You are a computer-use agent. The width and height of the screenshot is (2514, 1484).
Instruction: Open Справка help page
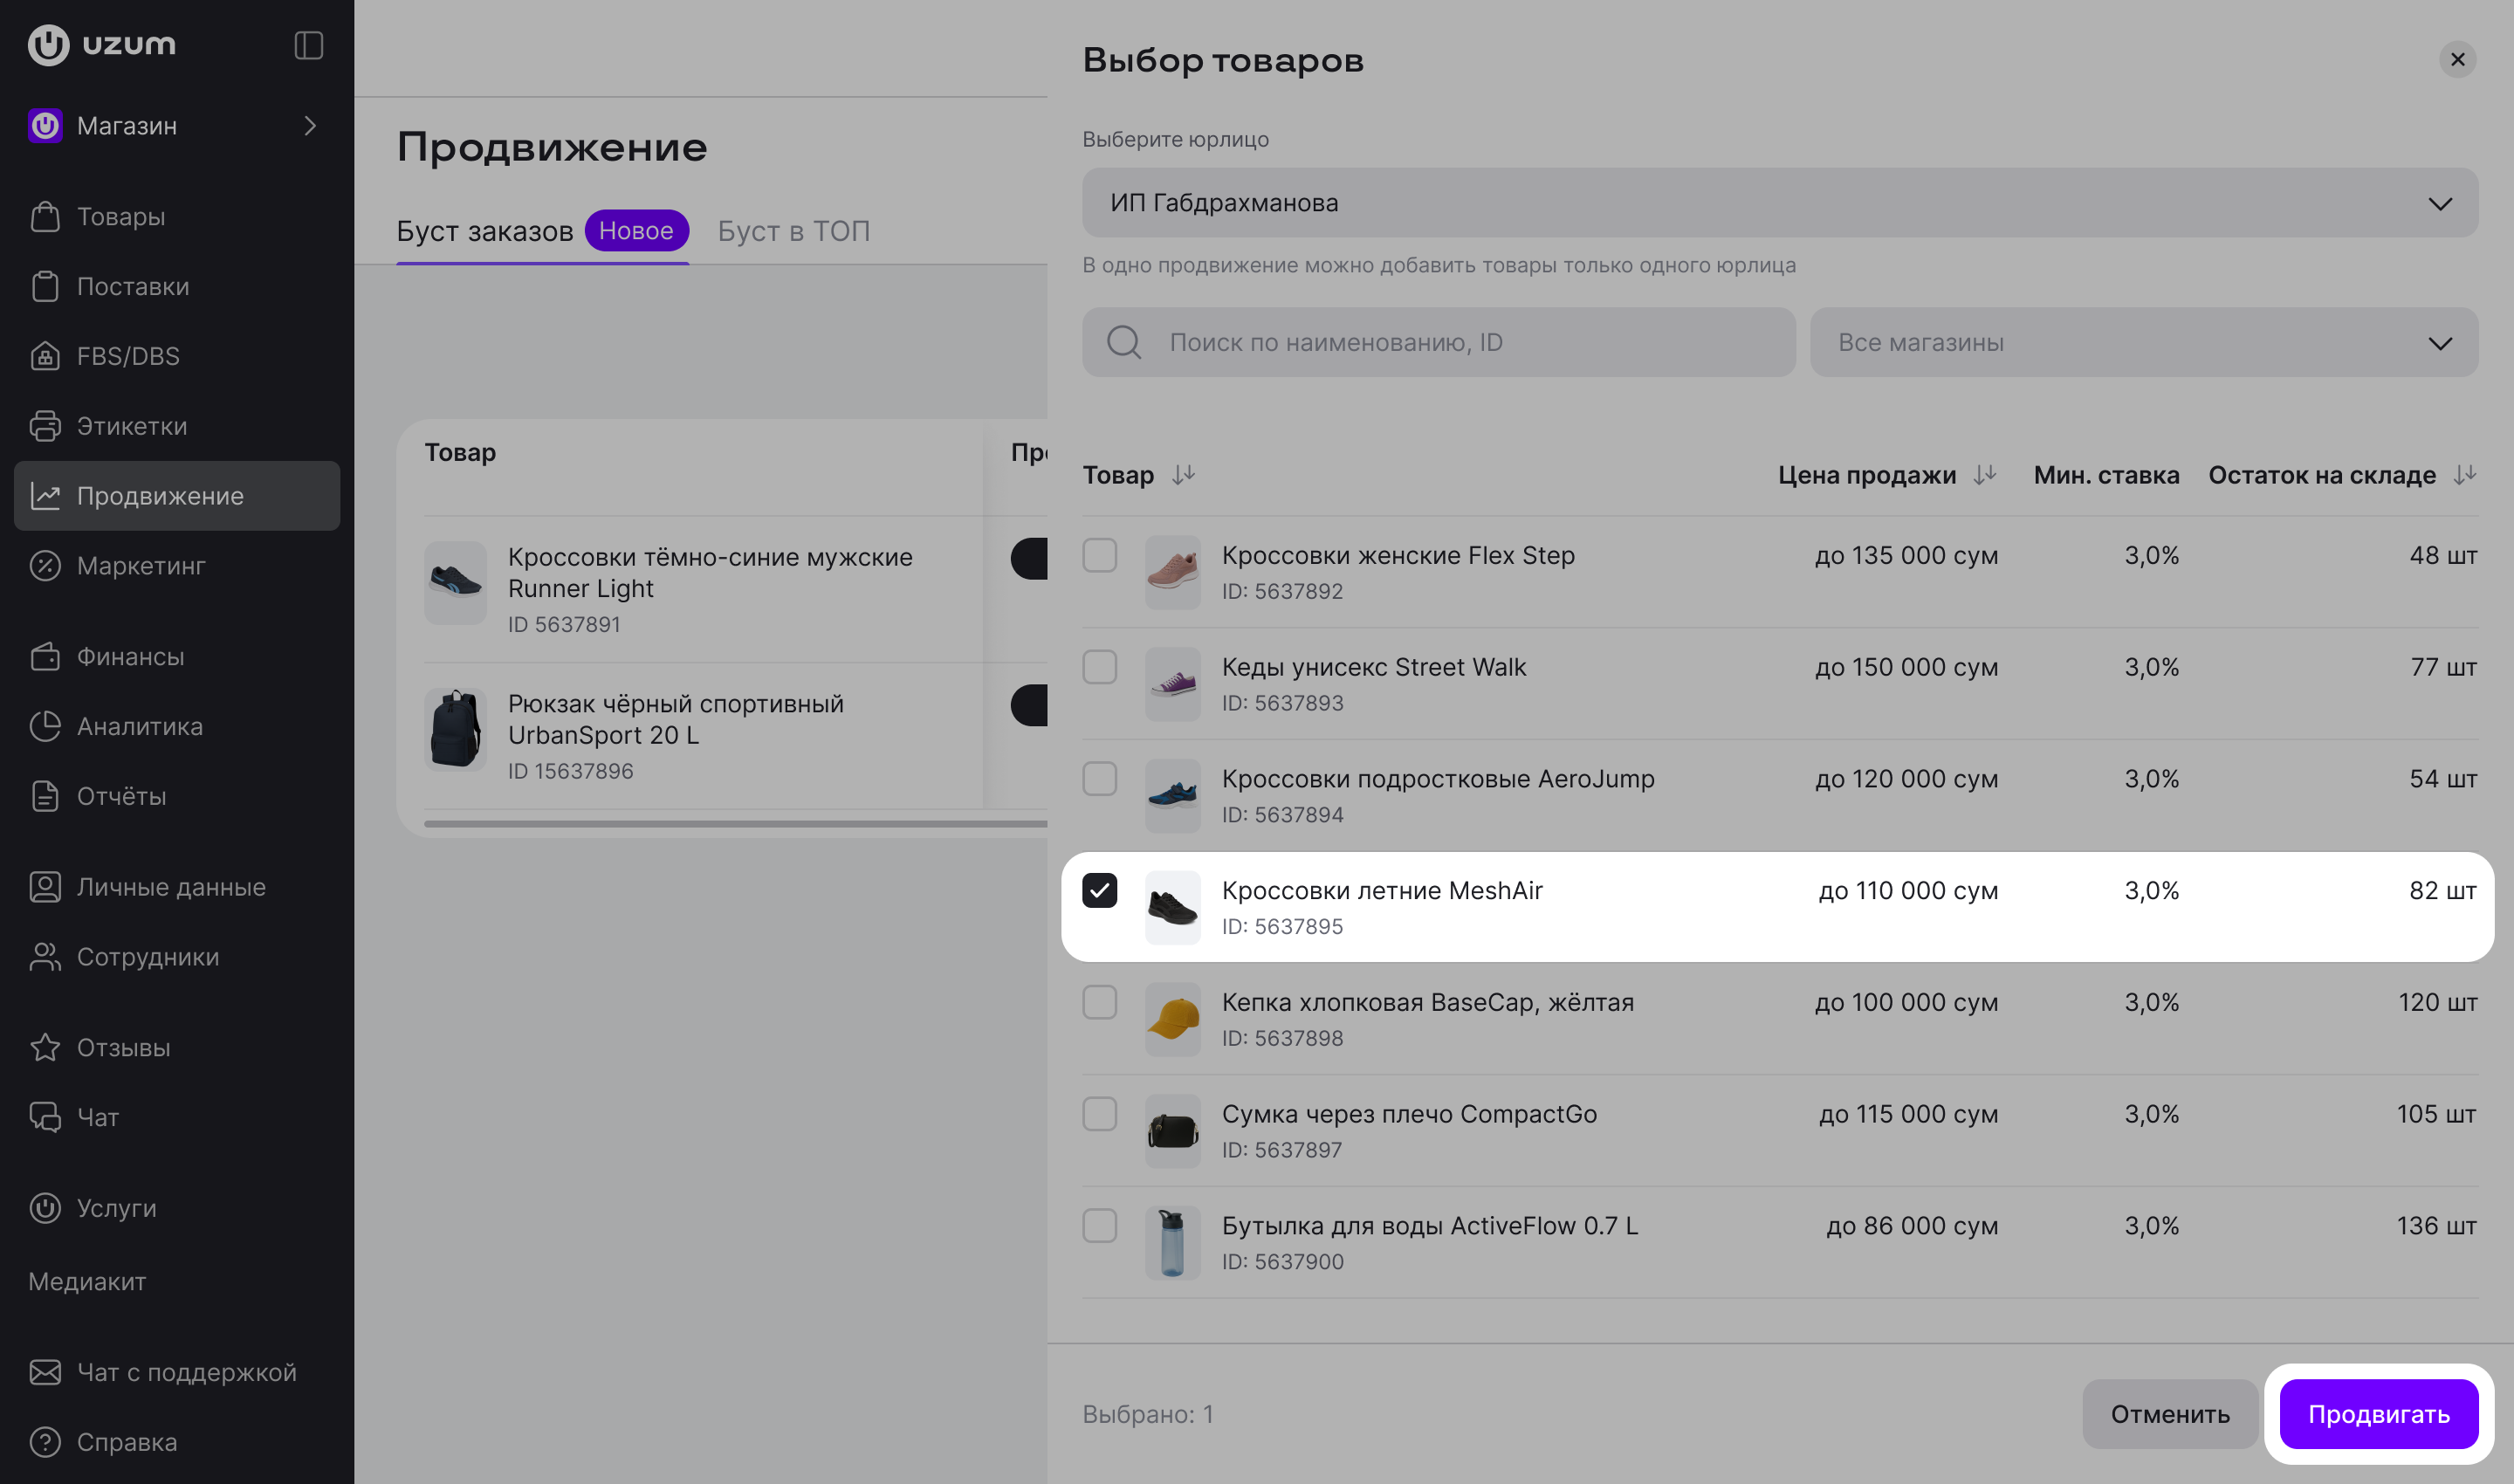point(177,1442)
